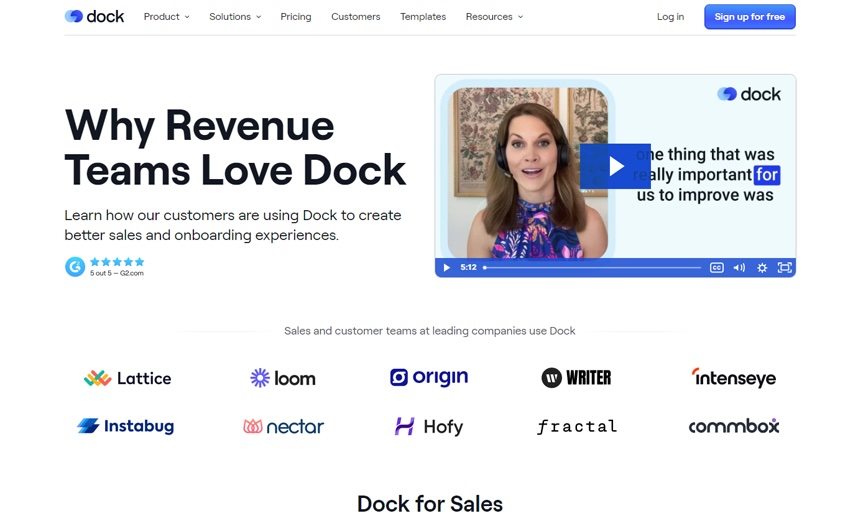Expand the Resources dropdown menu
The image size is (848, 524).
click(494, 17)
